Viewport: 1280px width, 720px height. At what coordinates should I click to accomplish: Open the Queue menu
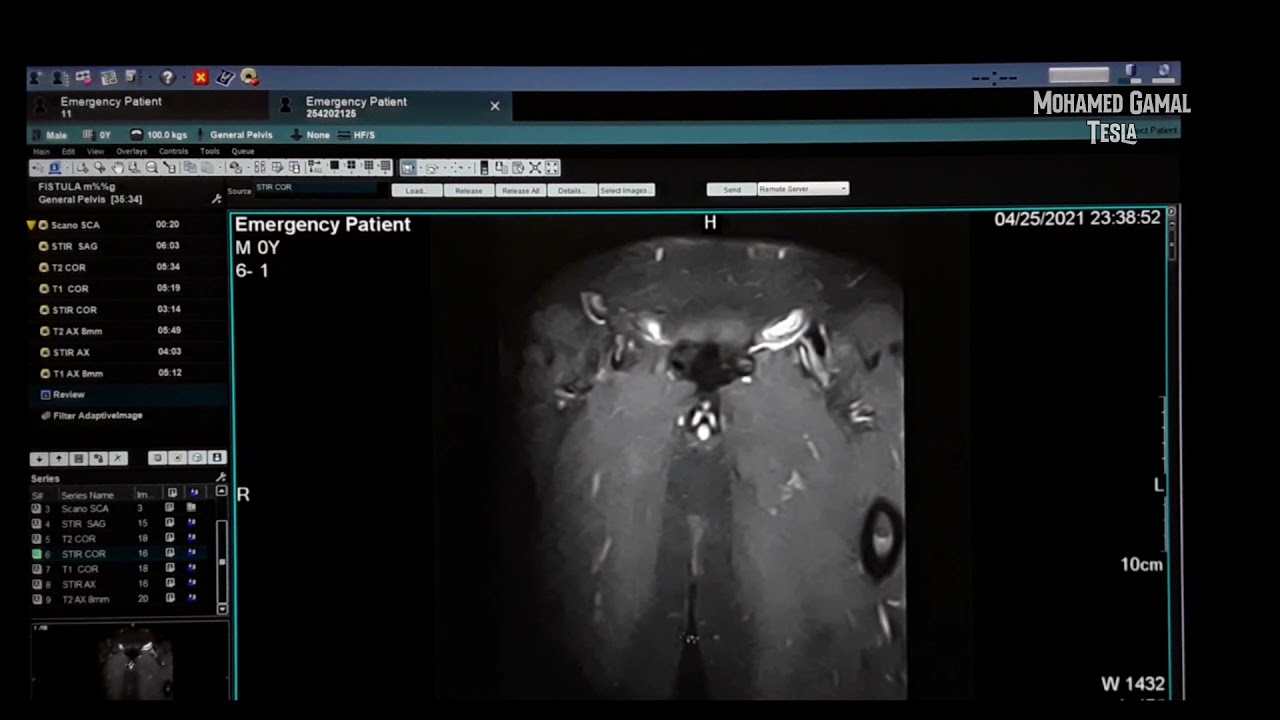click(243, 151)
